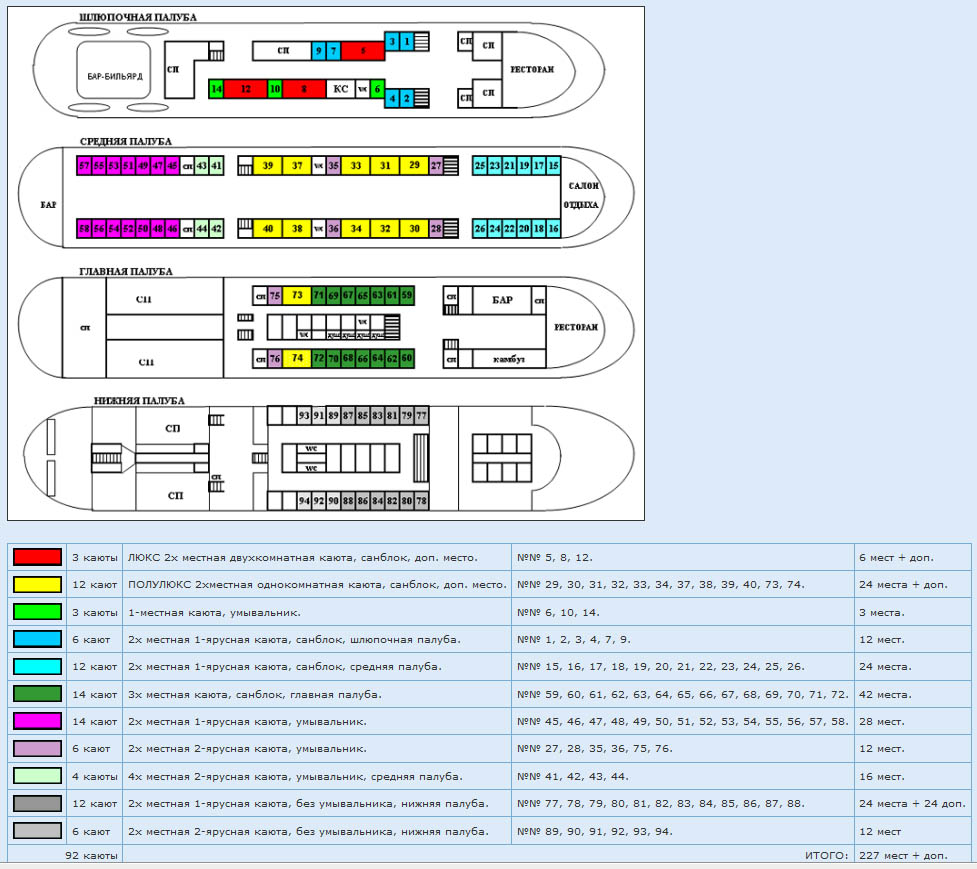Select red lux cabin 8 on boat deck
Screen dimensions: 977x869
pos(304,89)
